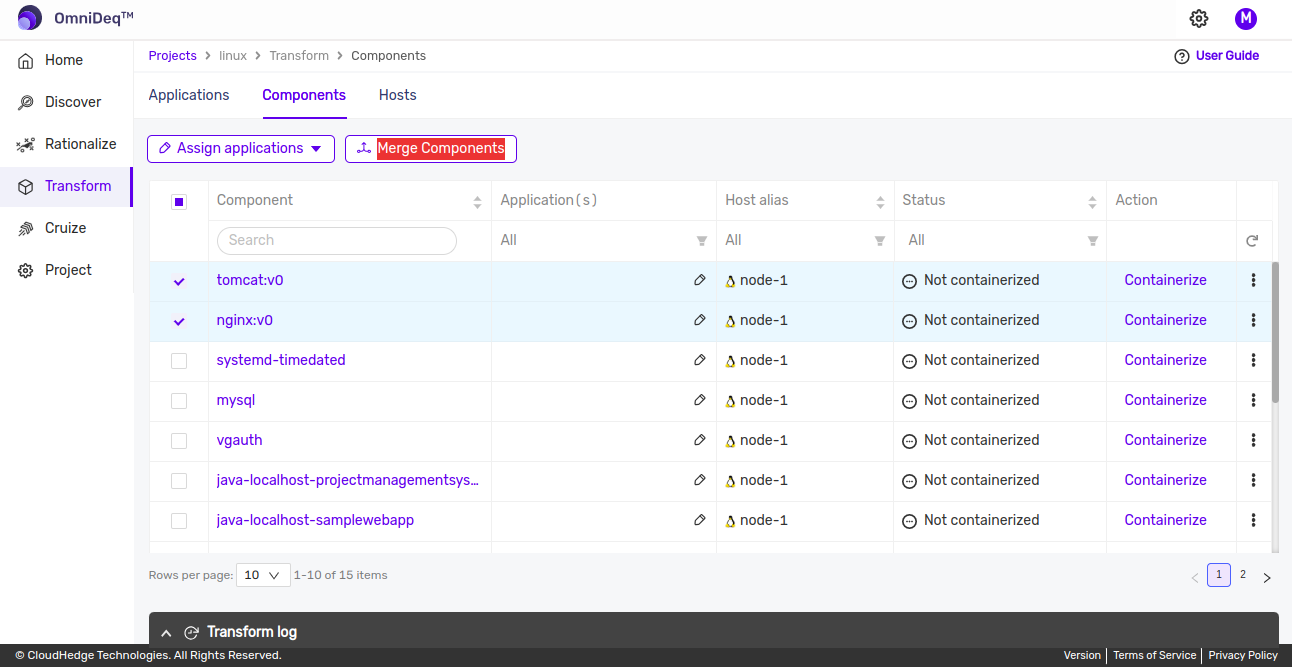The width and height of the screenshot is (1292, 667).
Task: Open Terms of Service footer link
Action: tap(1154, 655)
